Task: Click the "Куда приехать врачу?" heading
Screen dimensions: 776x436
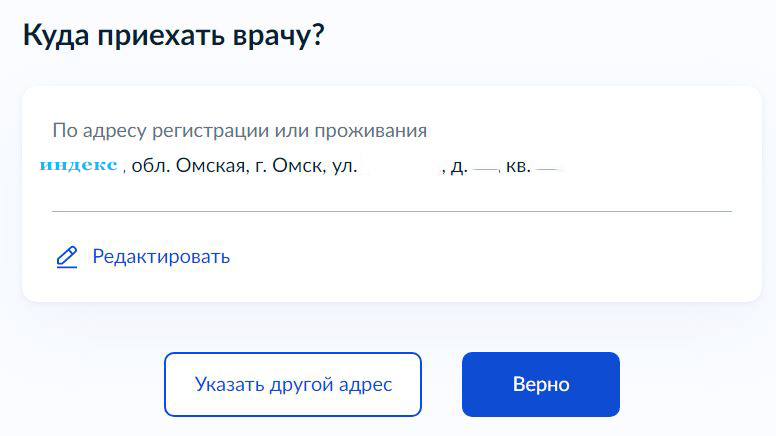Action: pos(175,35)
